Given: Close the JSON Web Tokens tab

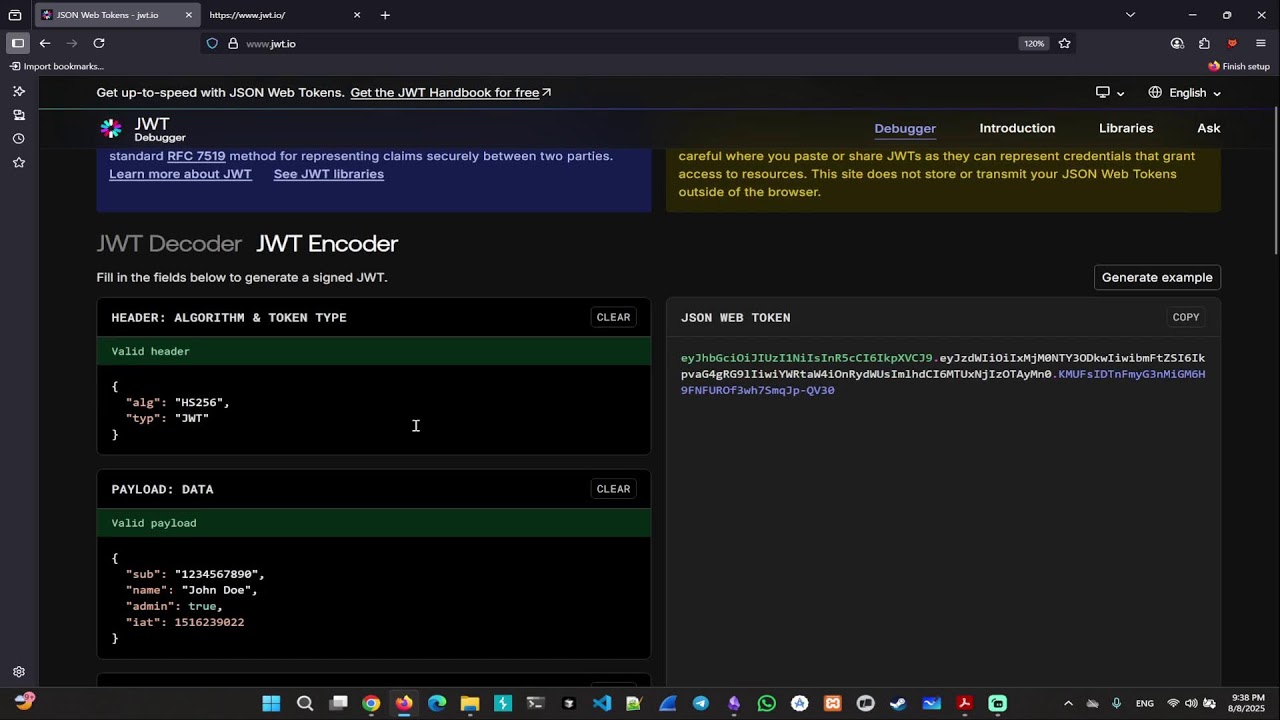Looking at the screenshot, I should 188,15.
